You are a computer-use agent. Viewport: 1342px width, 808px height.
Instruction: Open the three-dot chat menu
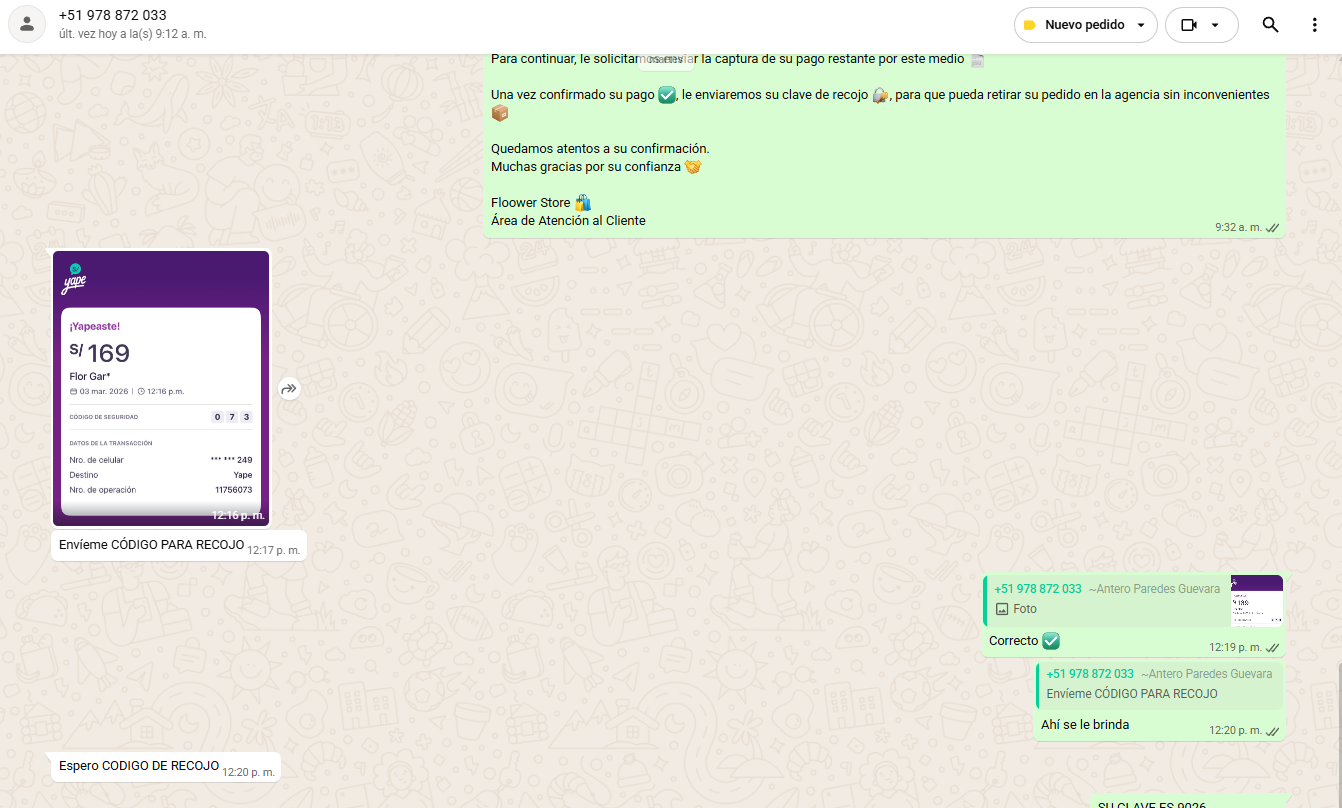[1314, 25]
